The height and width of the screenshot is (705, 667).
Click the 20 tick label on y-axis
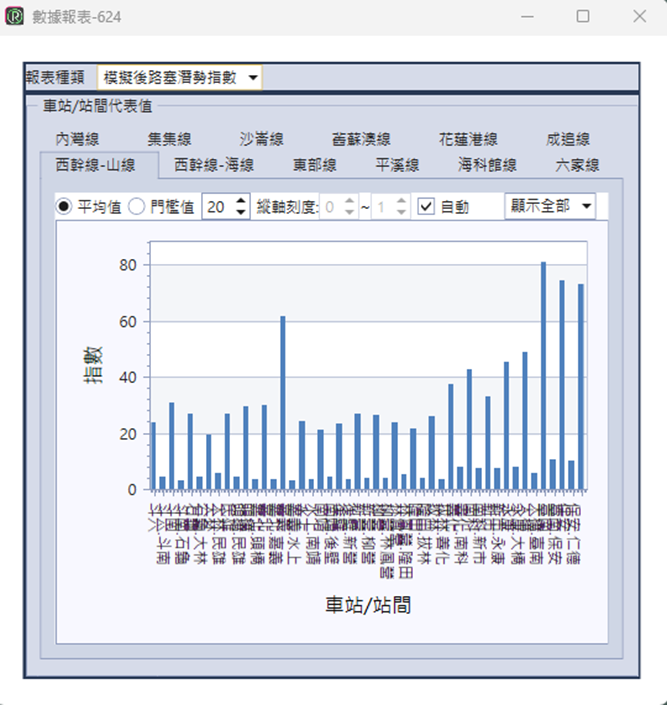tap(128, 434)
